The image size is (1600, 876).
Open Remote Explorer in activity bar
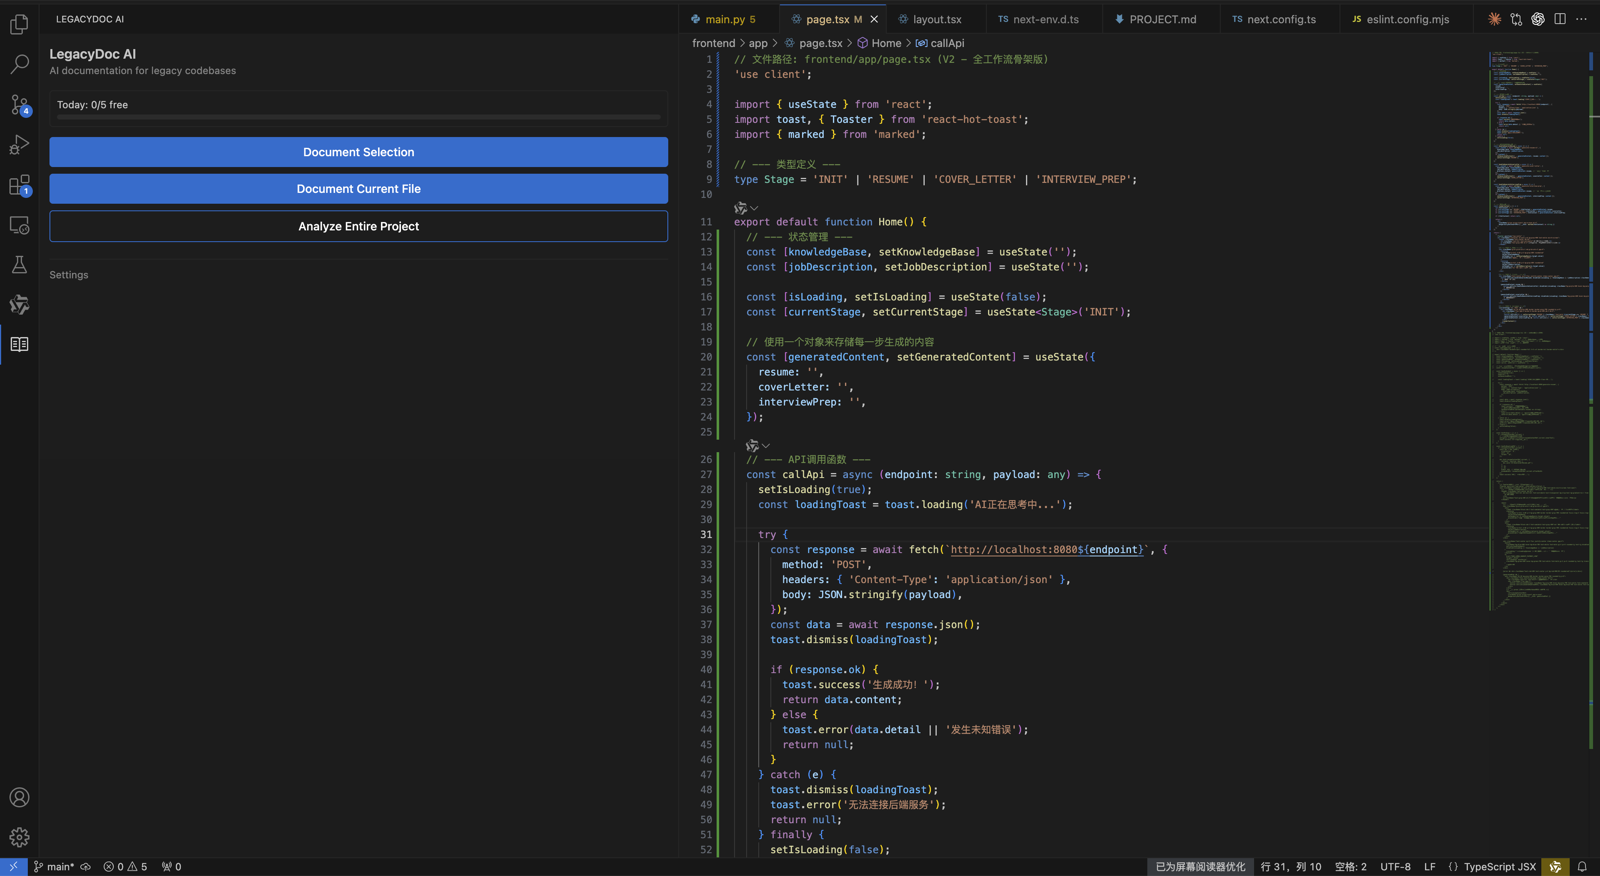pos(19,225)
